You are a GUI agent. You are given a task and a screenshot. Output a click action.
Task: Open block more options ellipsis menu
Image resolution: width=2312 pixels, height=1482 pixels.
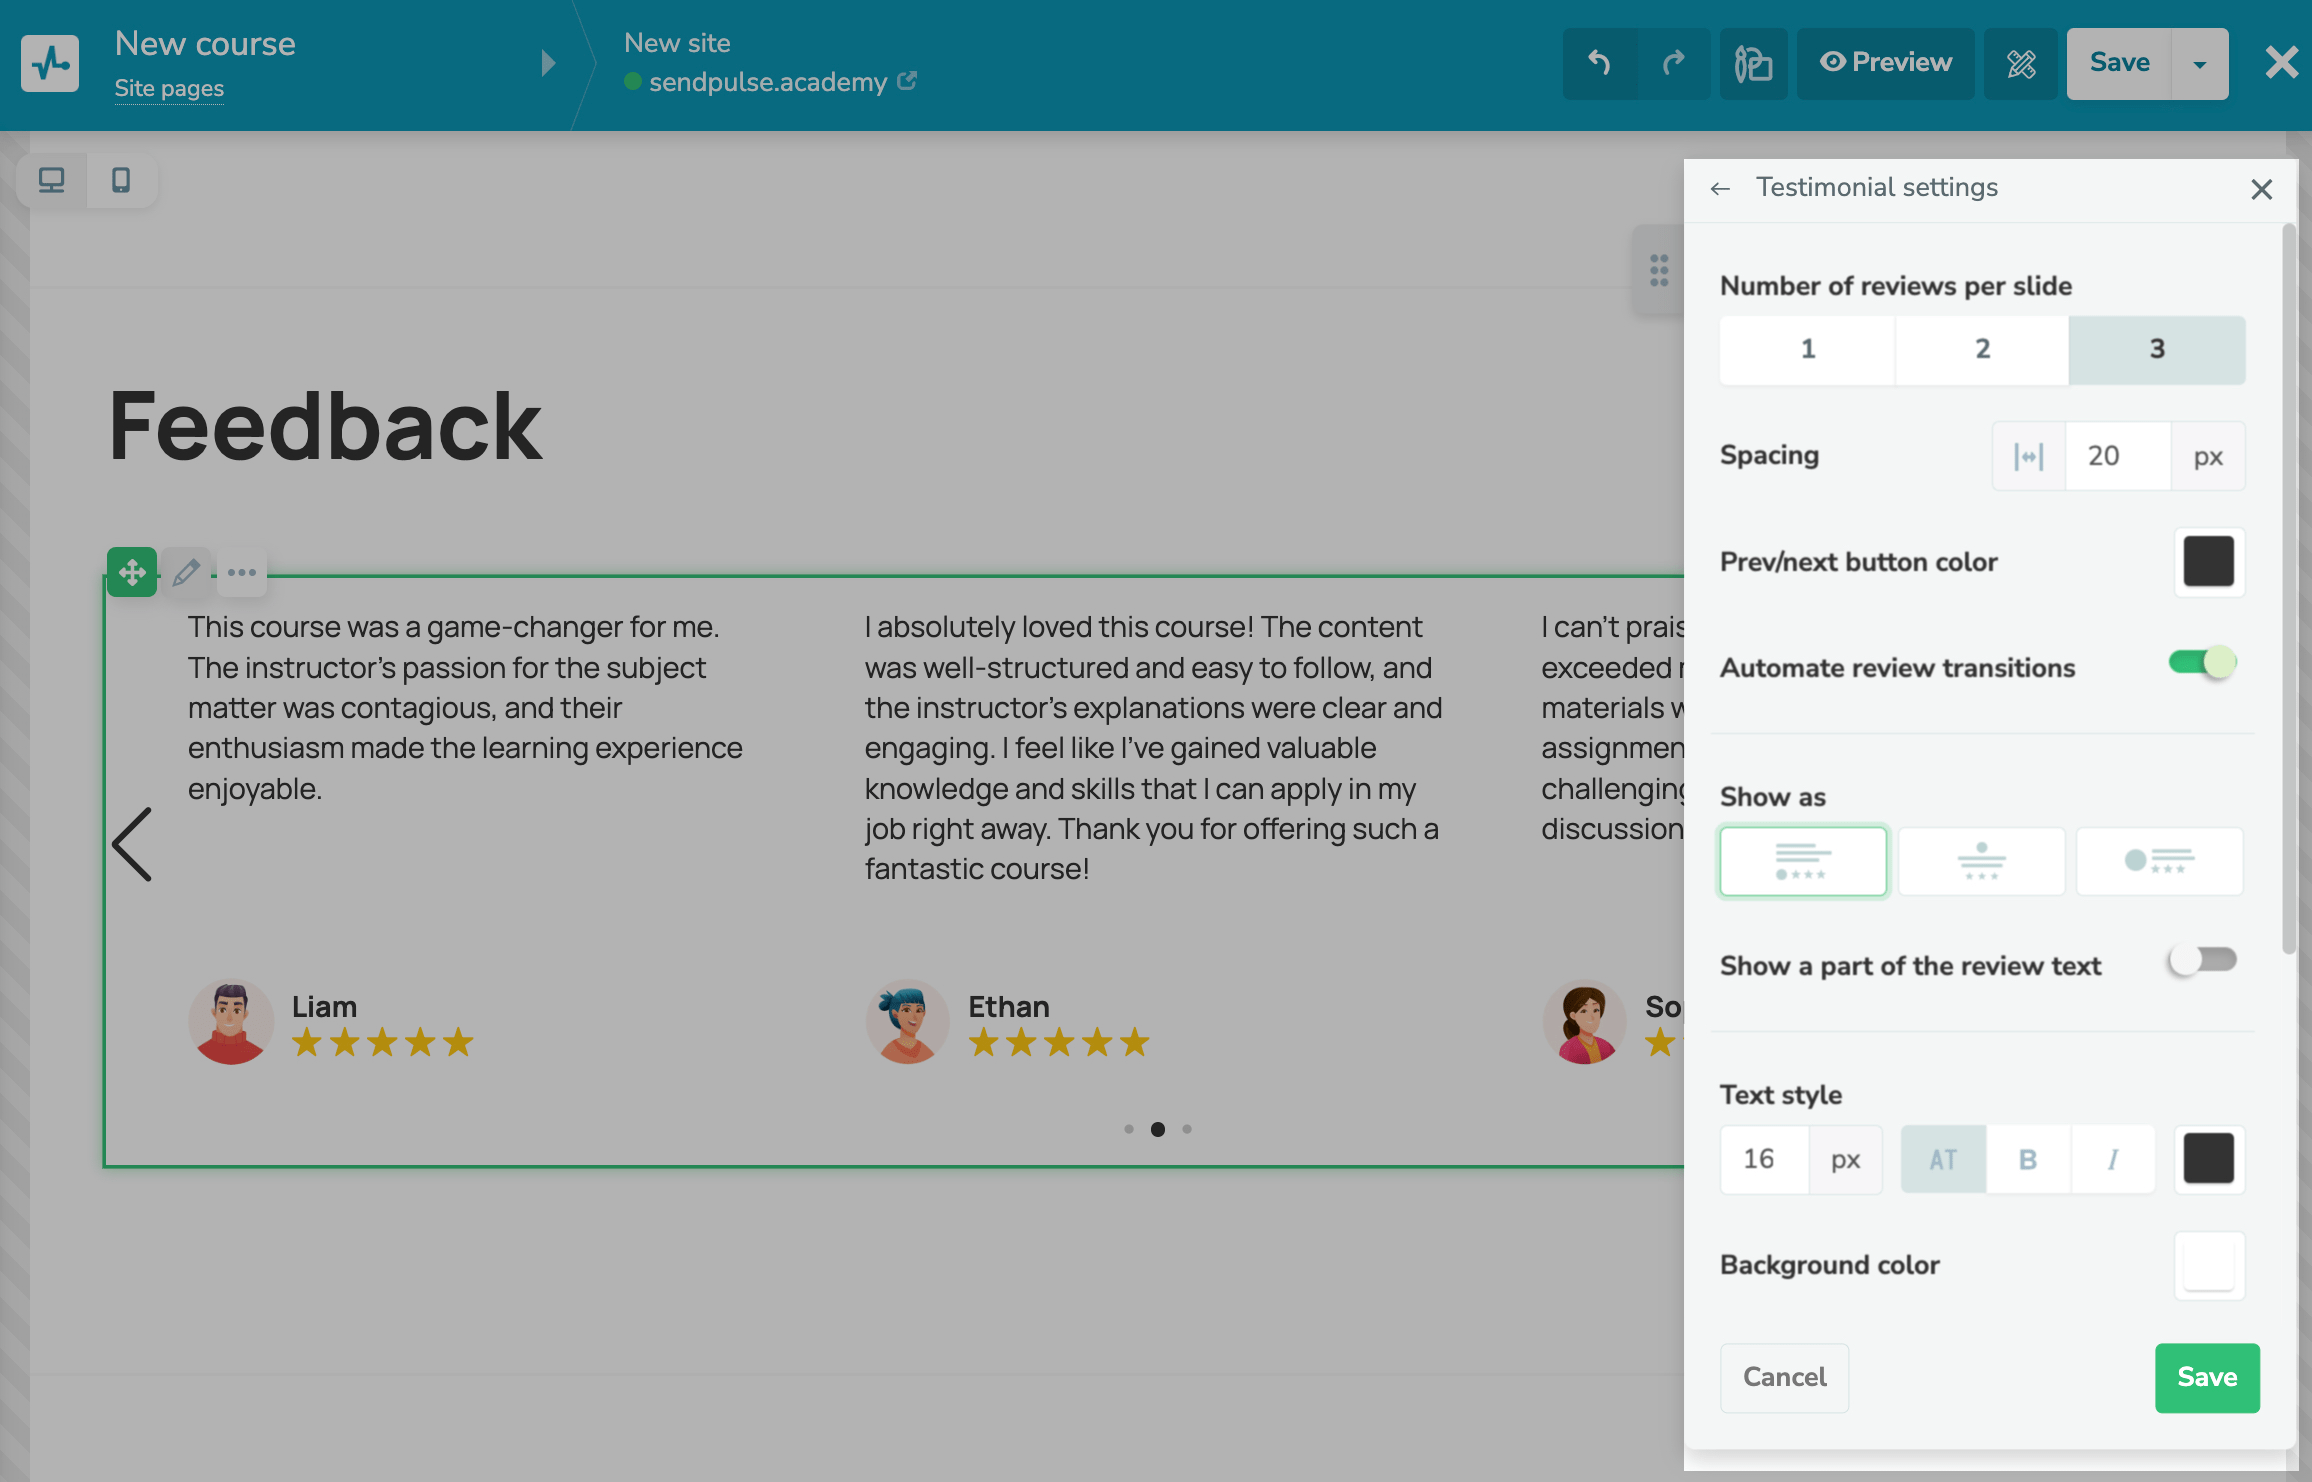(x=241, y=572)
